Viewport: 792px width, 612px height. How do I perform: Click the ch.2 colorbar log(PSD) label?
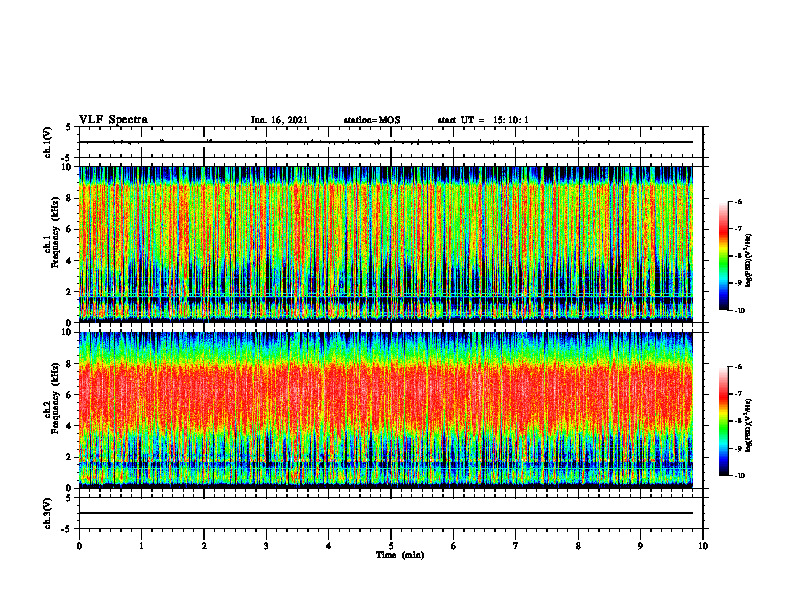point(749,424)
